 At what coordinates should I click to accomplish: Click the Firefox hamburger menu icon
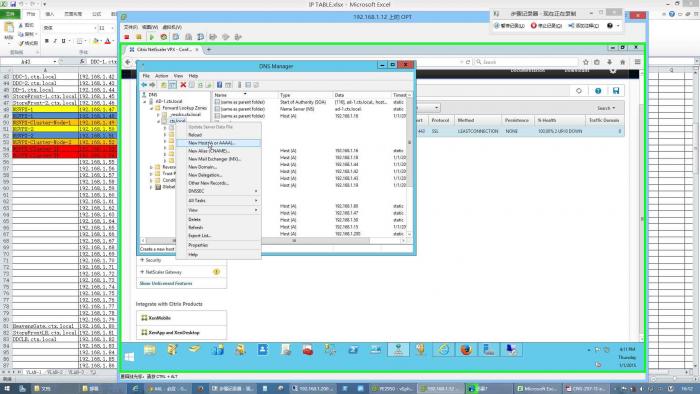coord(638,62)
